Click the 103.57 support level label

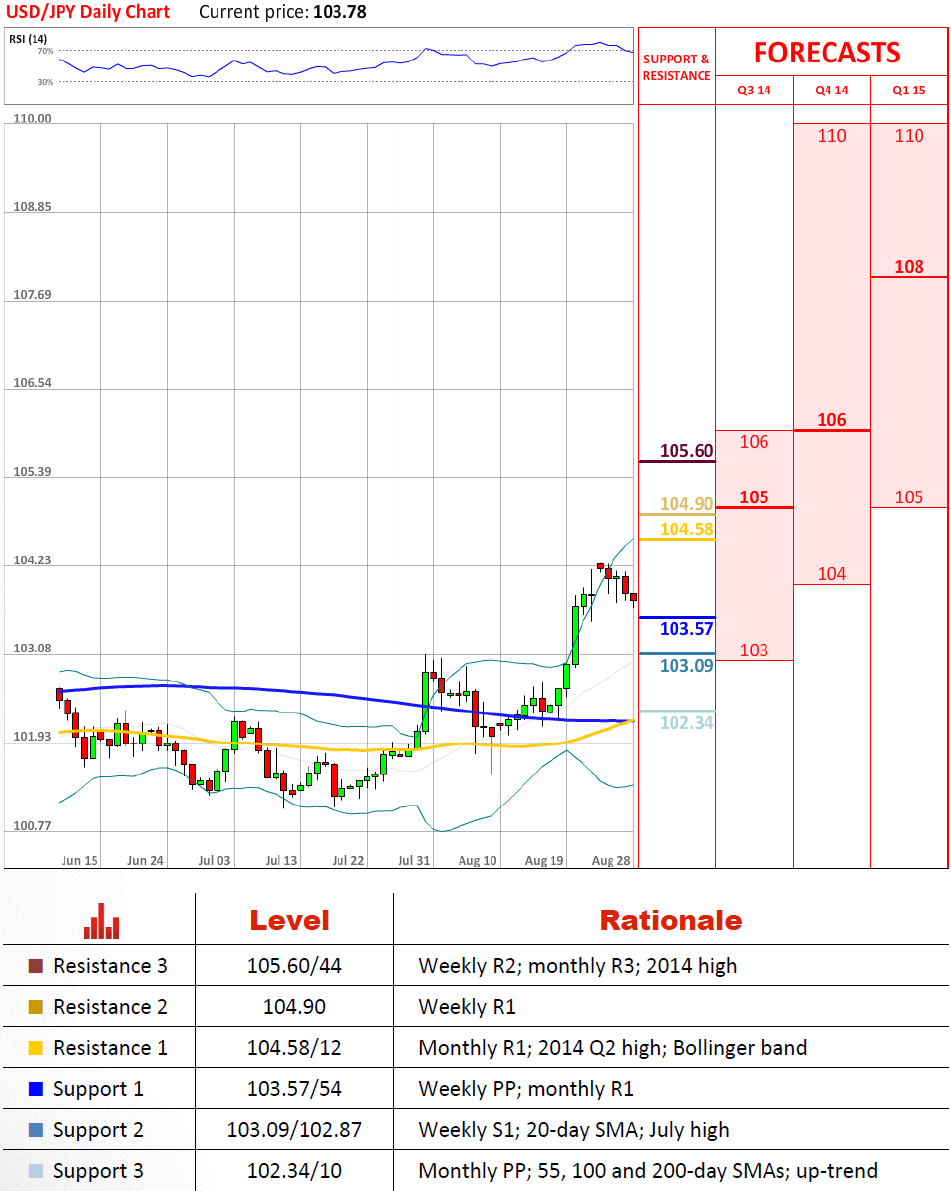tap(687, 629)
